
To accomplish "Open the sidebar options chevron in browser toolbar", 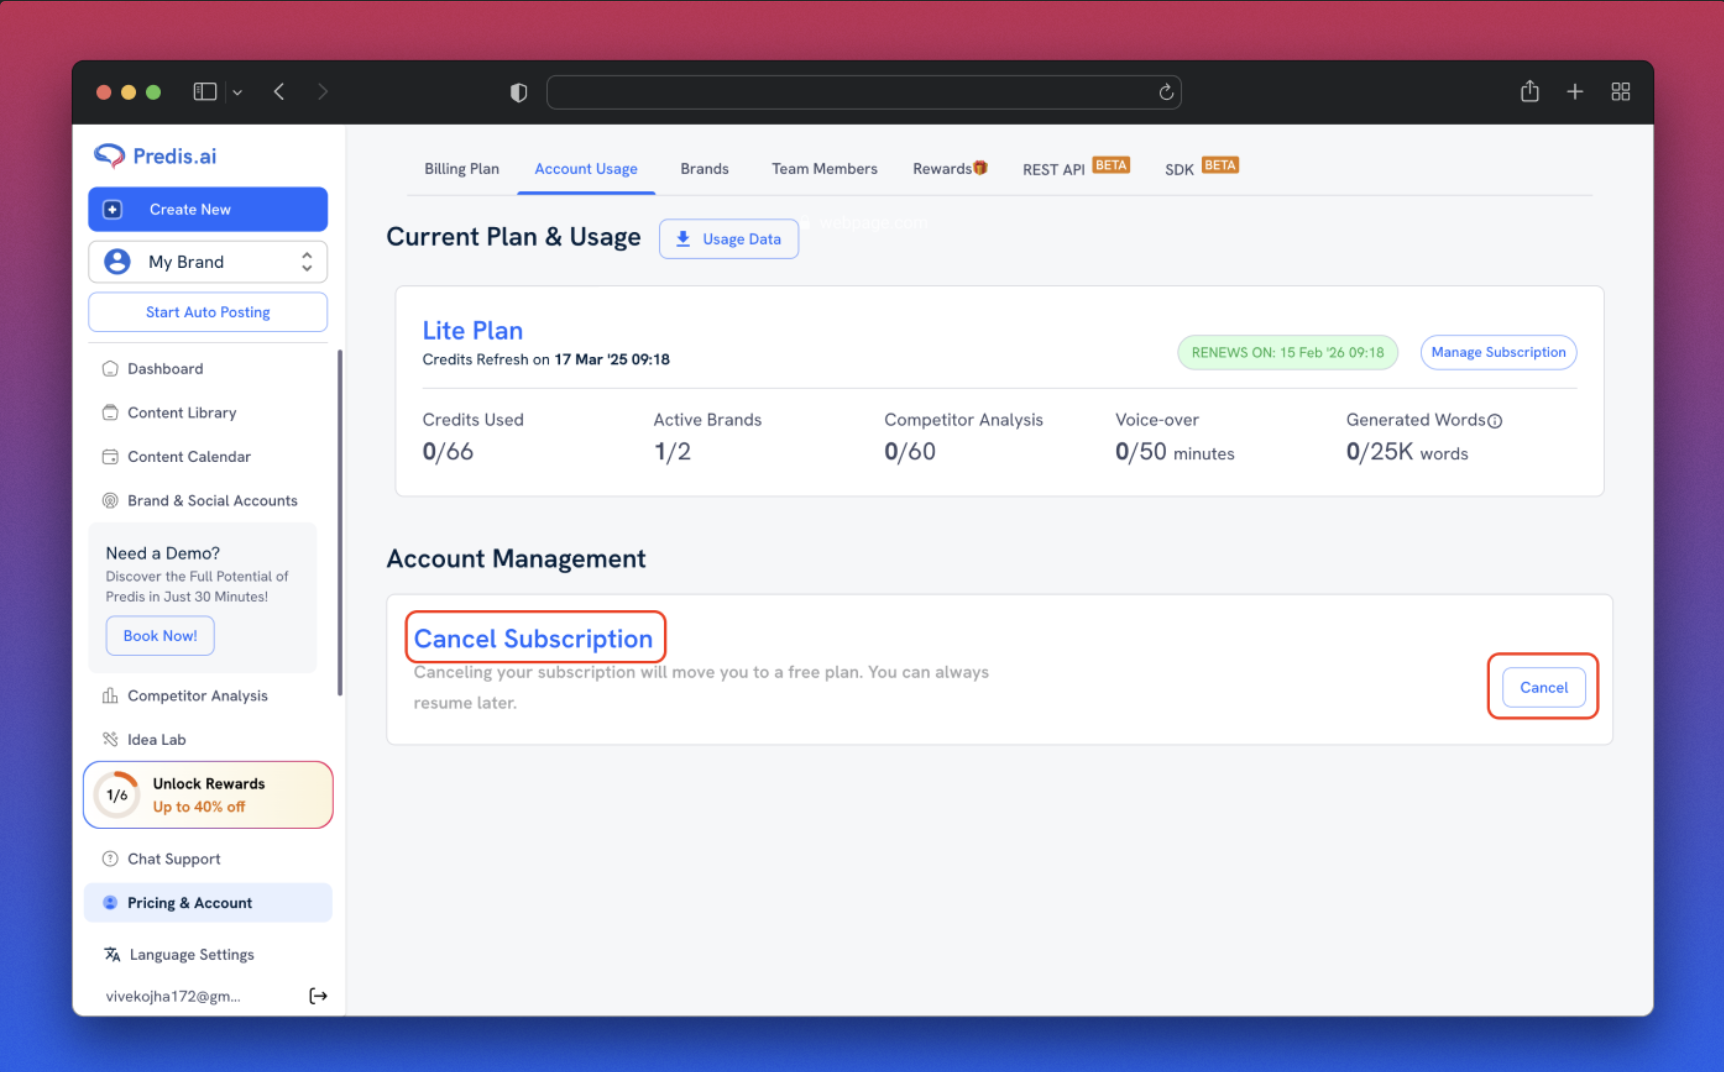I will (x=237, y=92).
